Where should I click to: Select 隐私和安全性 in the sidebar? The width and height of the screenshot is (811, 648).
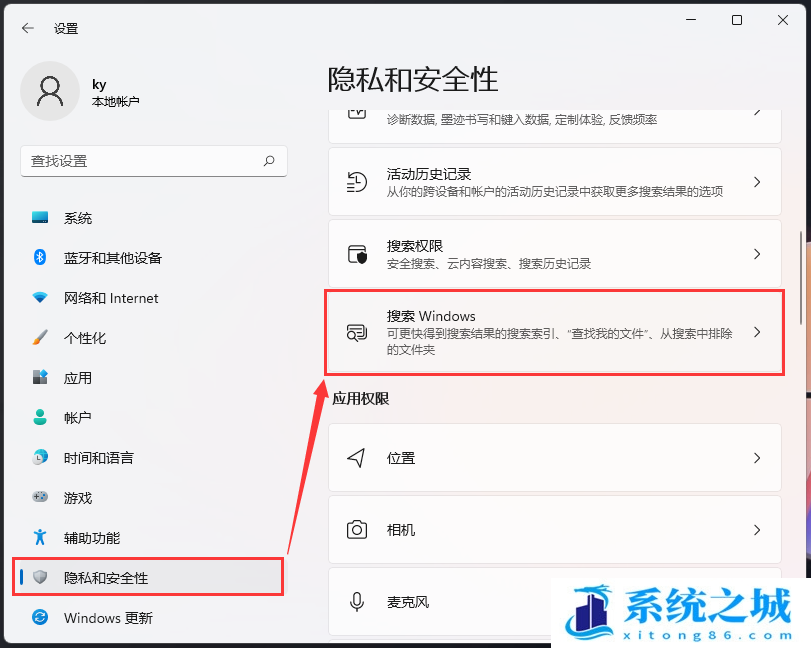(149, 577)
